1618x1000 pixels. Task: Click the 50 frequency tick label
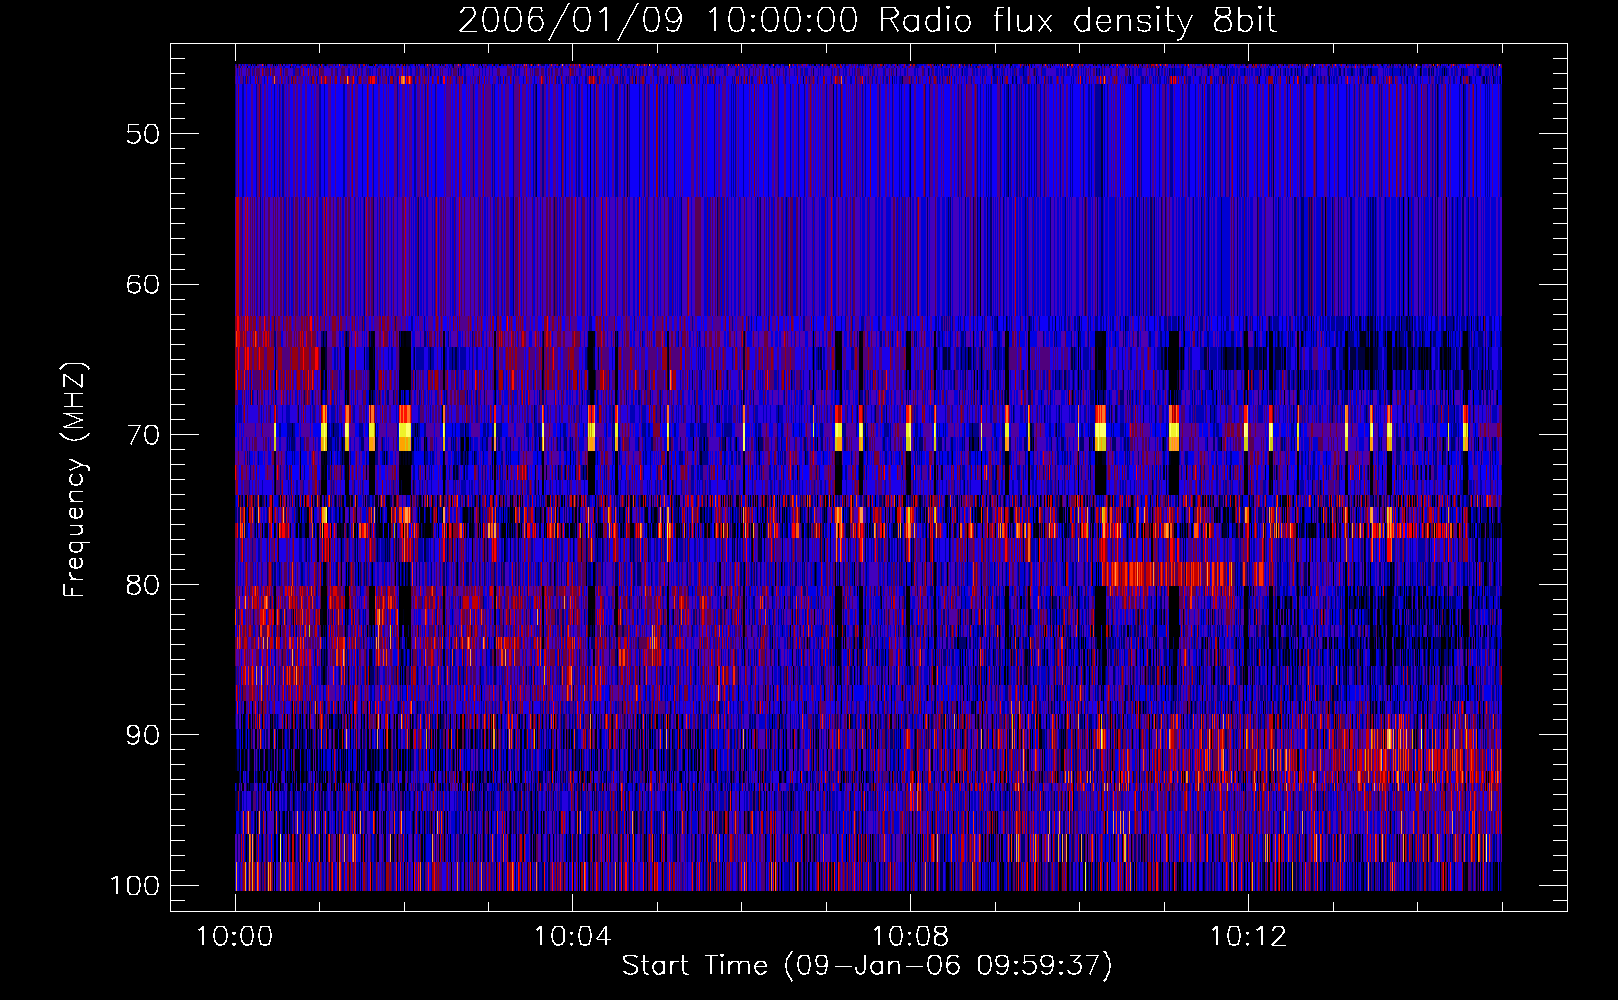(143, 134)
